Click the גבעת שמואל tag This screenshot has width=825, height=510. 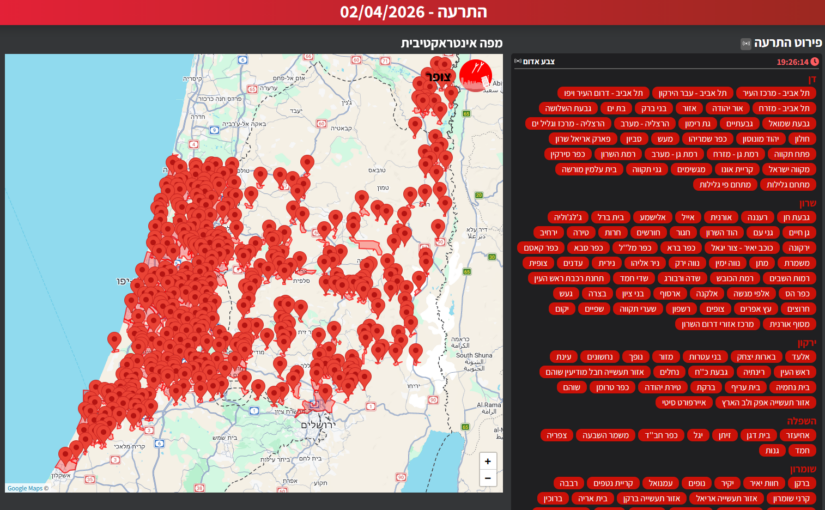(788, 124)
